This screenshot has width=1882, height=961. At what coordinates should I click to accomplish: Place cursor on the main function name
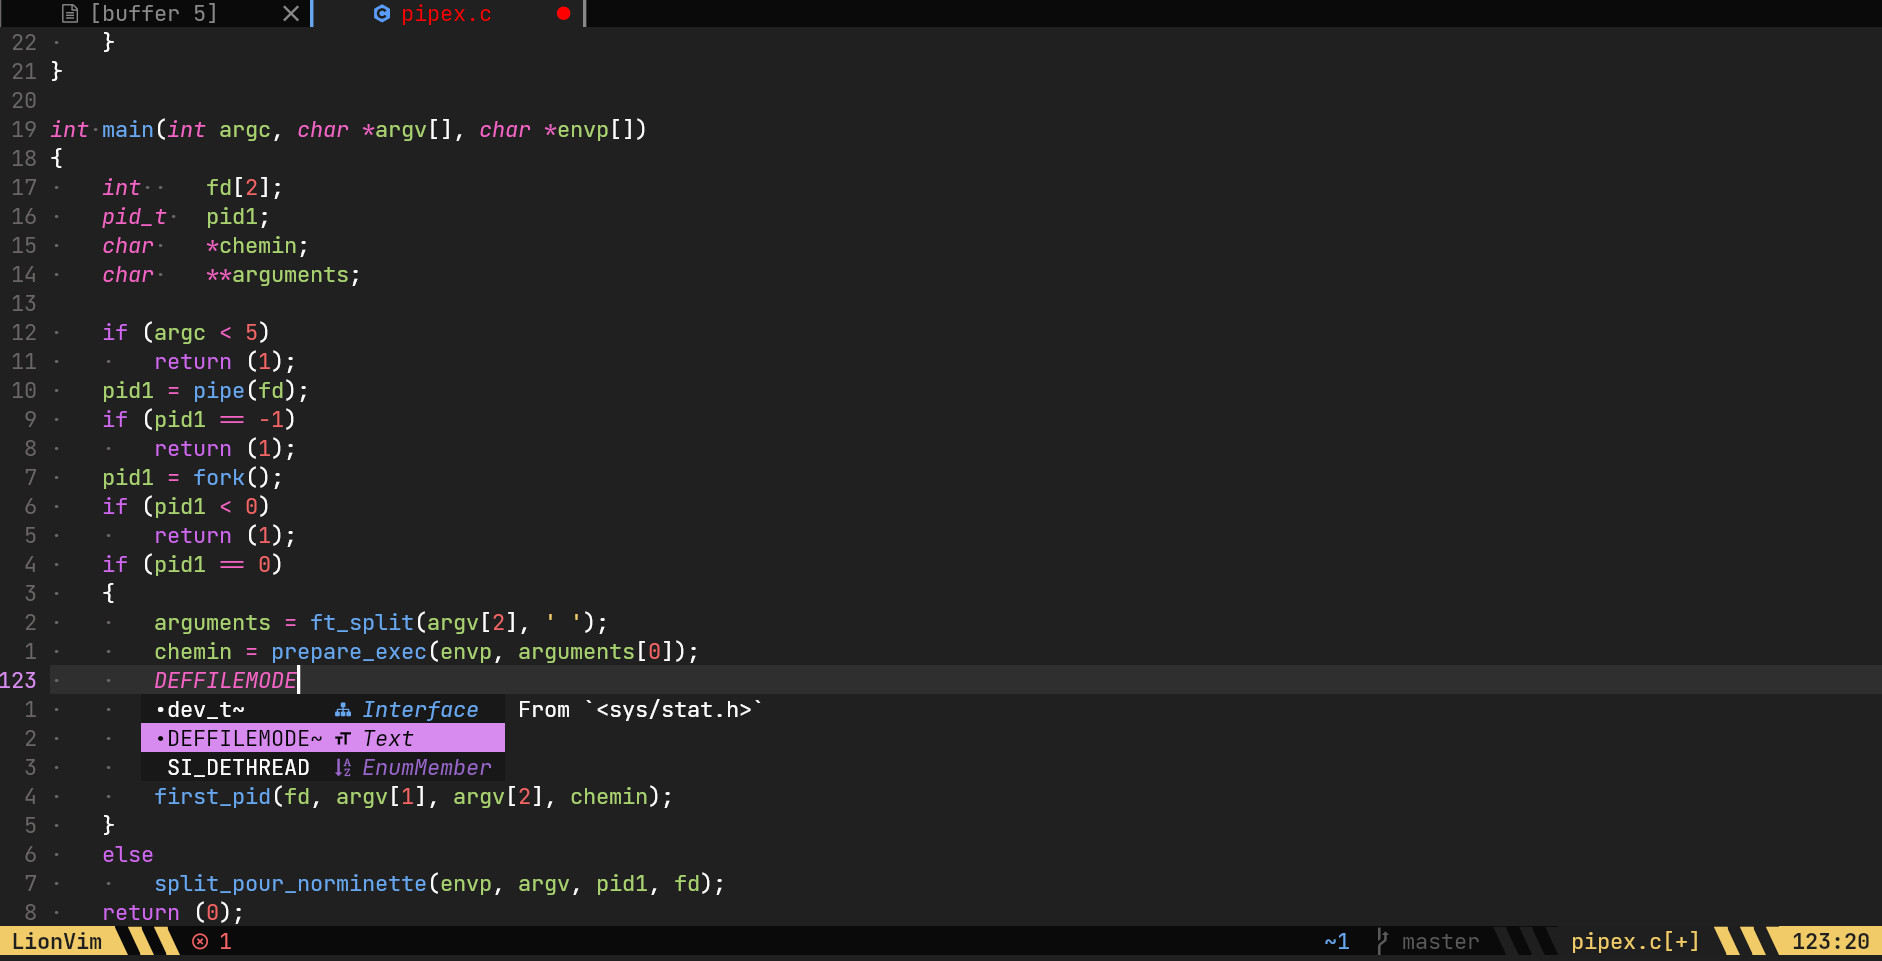coord(128,130)
